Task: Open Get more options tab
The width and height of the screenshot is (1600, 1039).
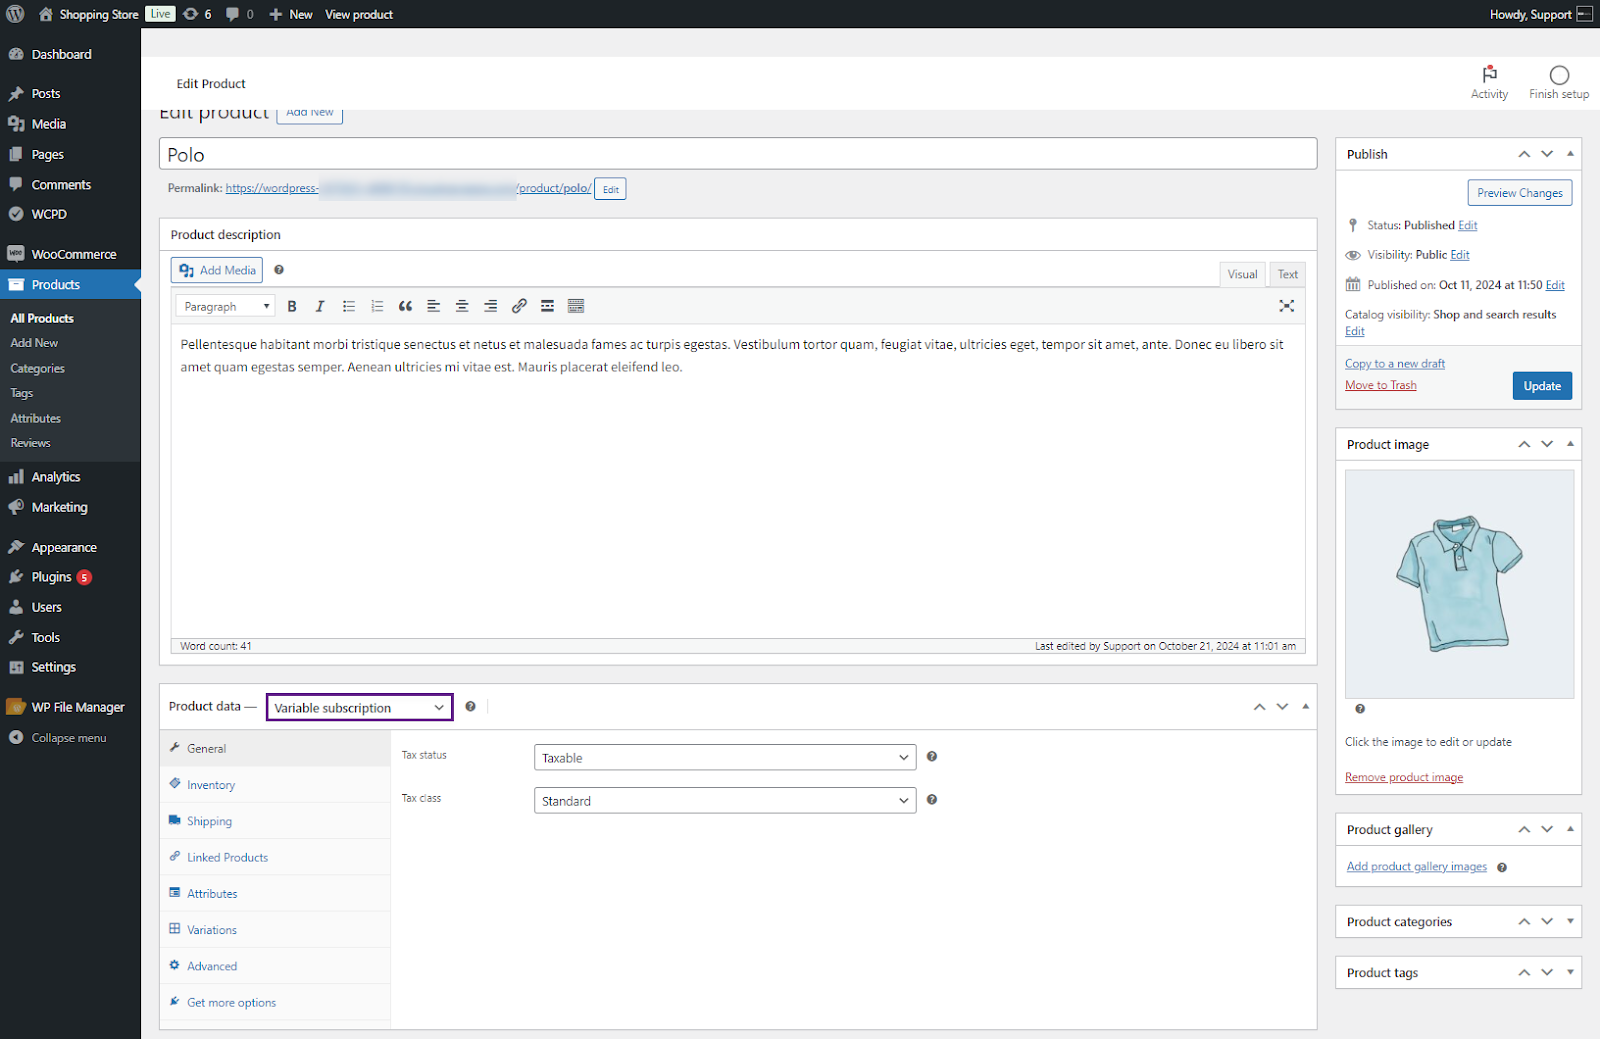Action: (275, 1002)
